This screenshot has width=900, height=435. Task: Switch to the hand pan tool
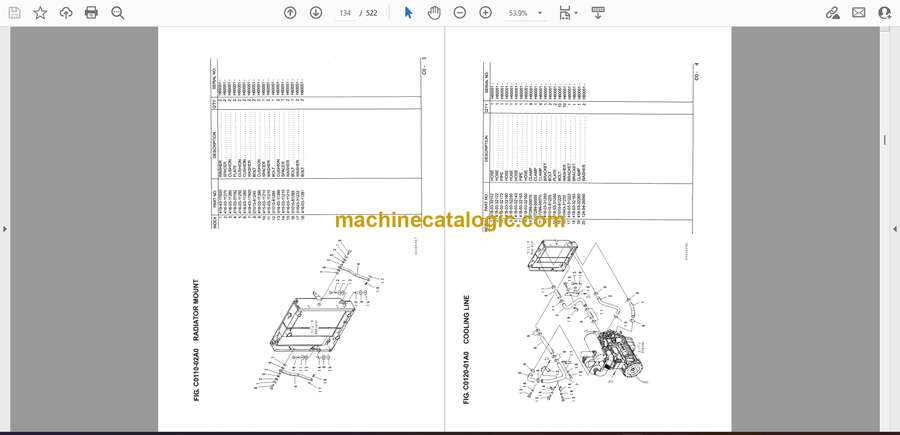(x=434, y=13)
